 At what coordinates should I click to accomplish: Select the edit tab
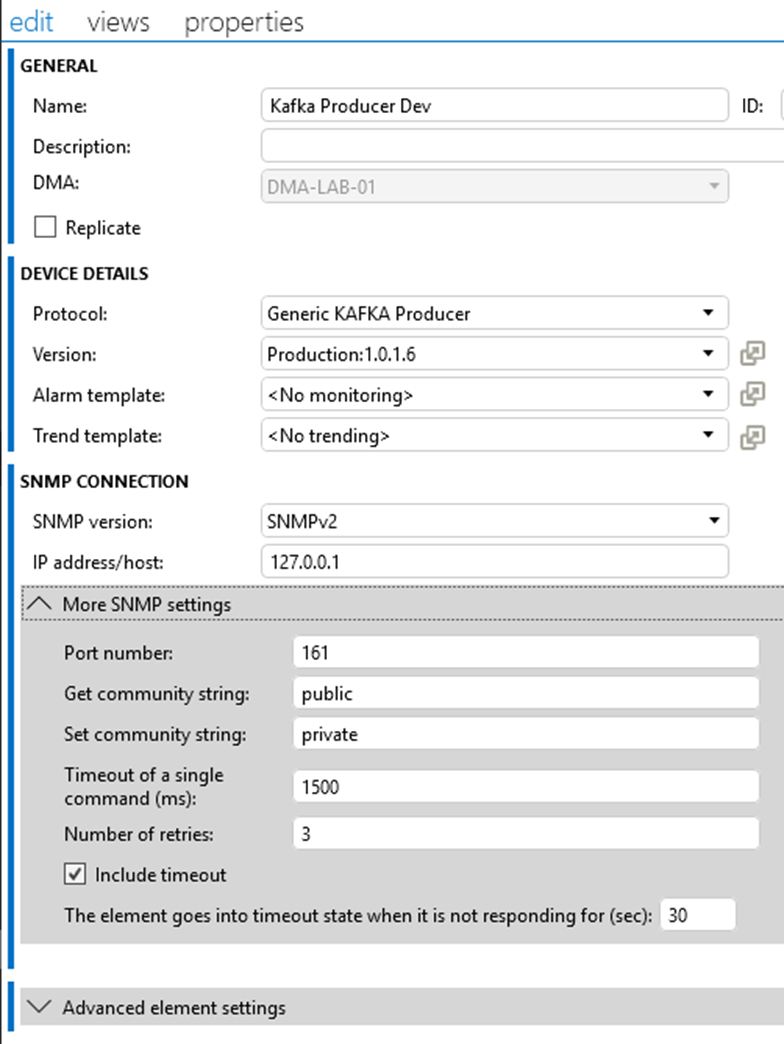(x=31, y=22)
